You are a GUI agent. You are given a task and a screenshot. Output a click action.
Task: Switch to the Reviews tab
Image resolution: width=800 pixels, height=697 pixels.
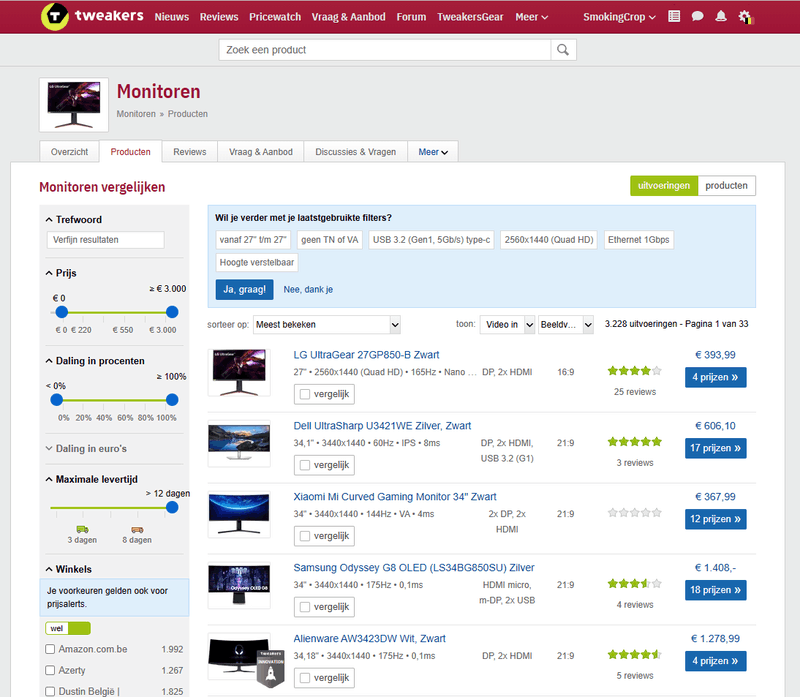190,152
